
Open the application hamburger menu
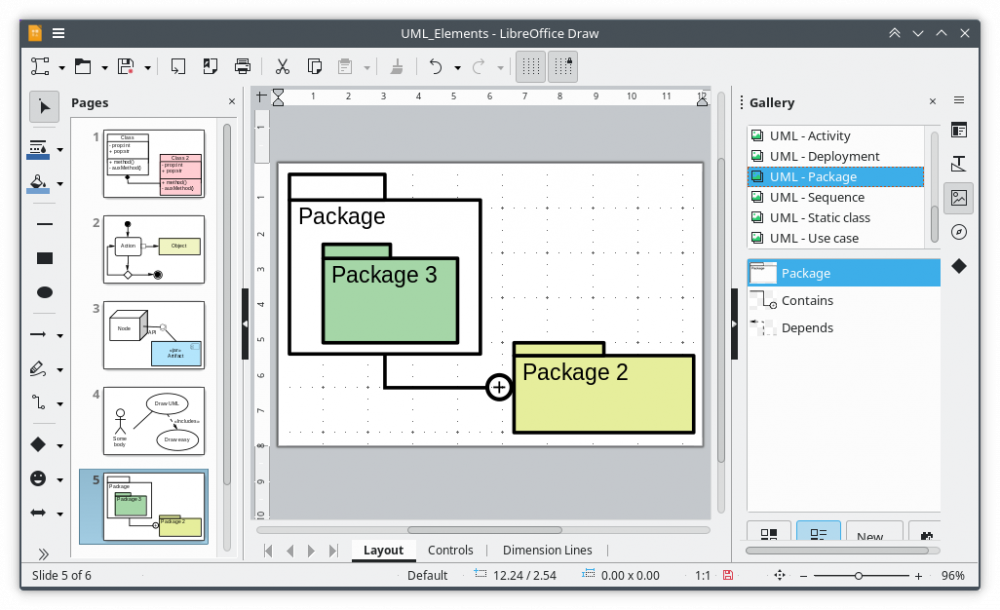58,33
